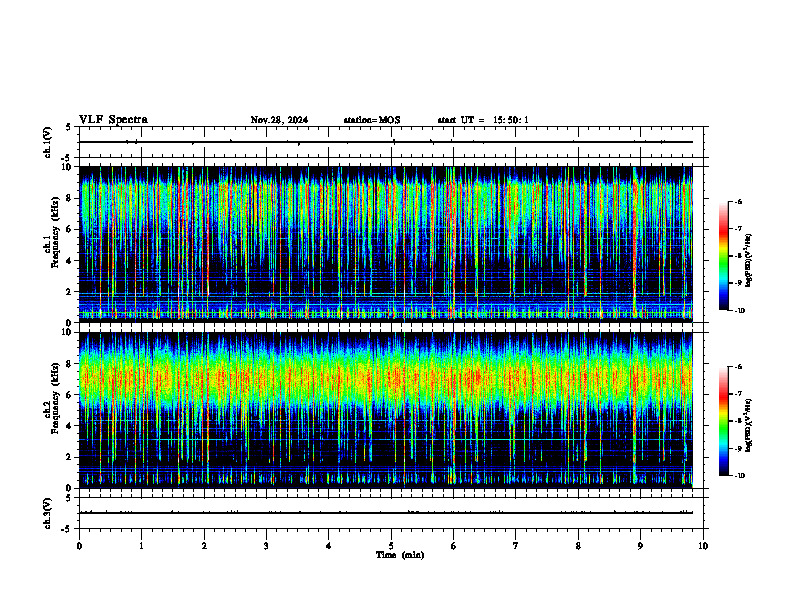Click the time axis tick label '5'
Image resolution: width=792 pixels, height=612 pixels.
(391, 546)
